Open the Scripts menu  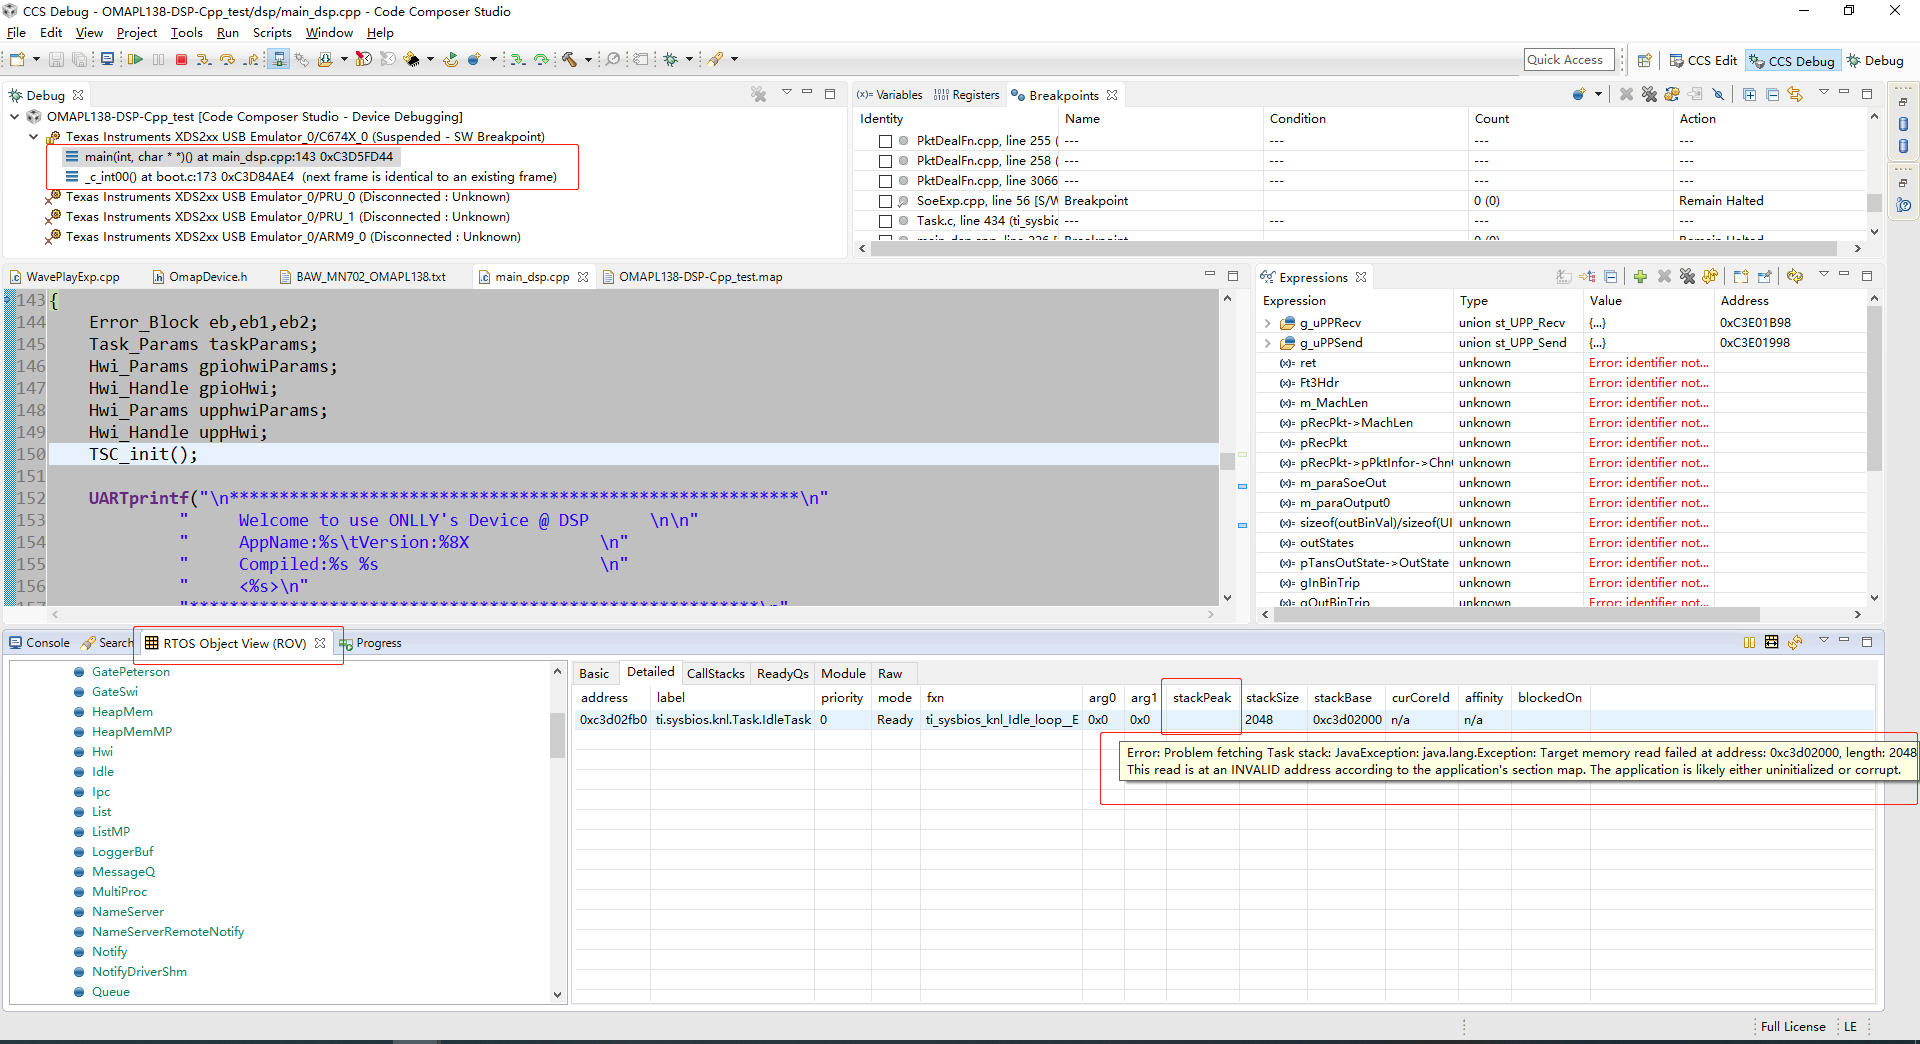pyautogui.click(x=271, y=33)
